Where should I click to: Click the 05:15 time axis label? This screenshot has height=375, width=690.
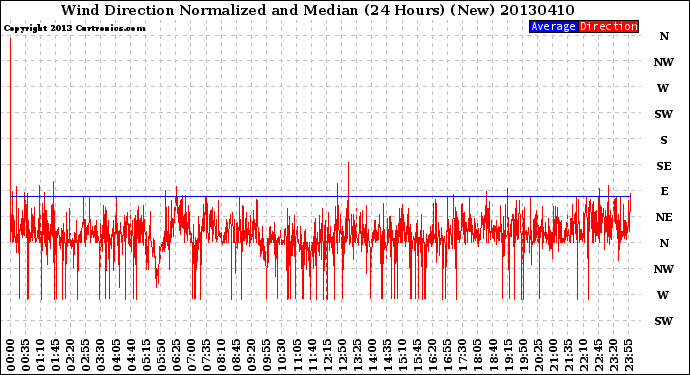point(146,355)
